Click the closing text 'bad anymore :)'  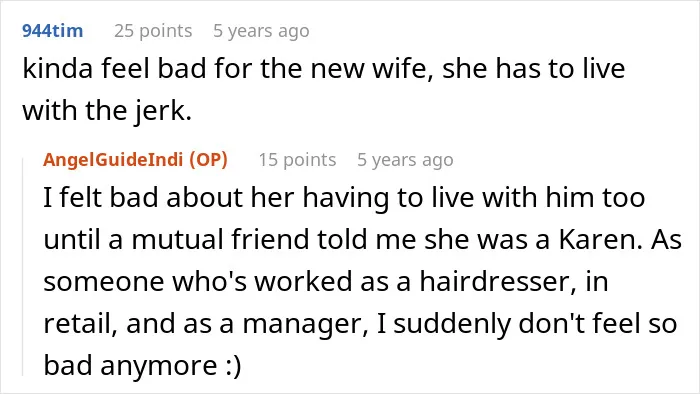(142, 365)
